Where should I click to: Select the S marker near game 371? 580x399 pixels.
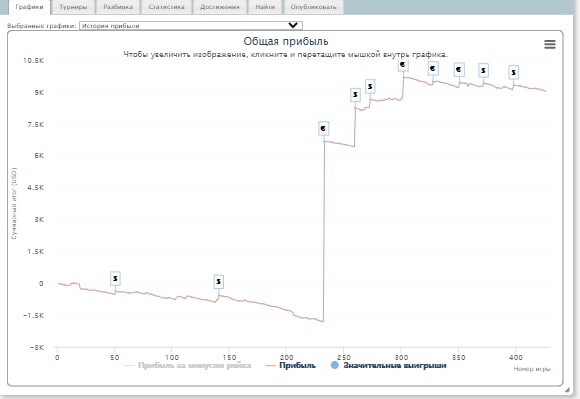pos(483,70)
